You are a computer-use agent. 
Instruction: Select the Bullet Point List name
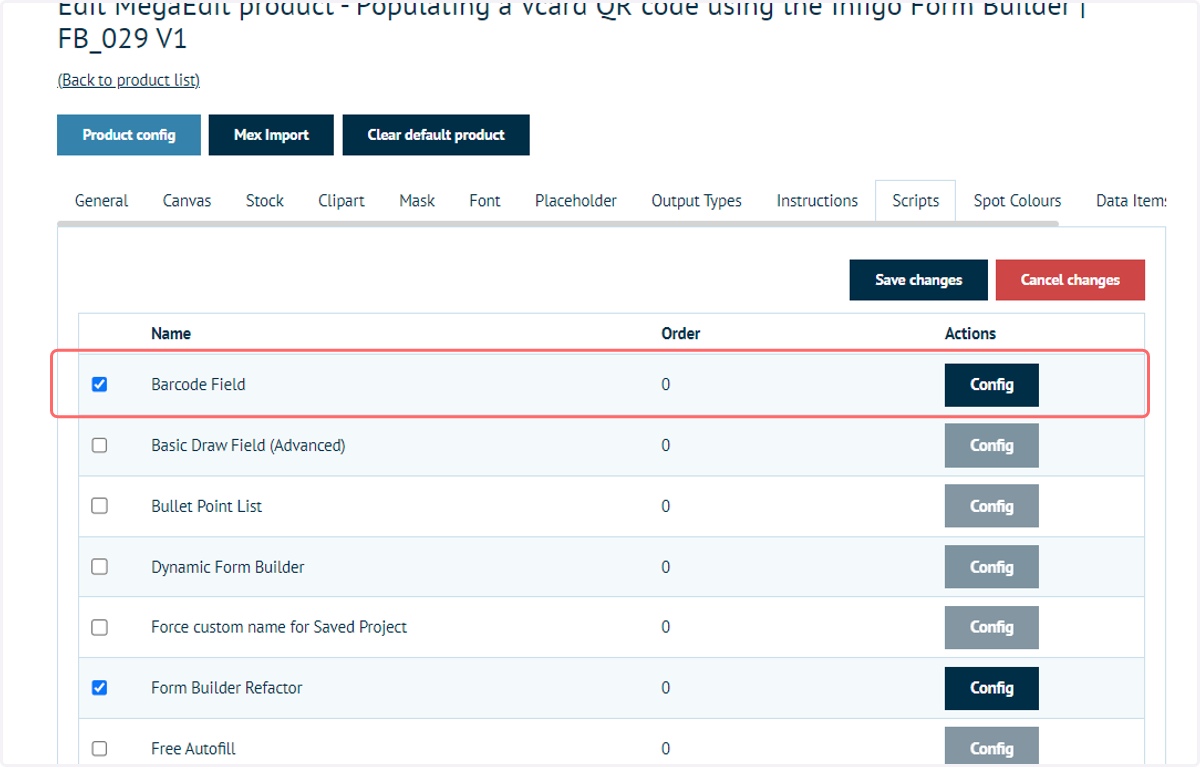[x=206, y=506]
